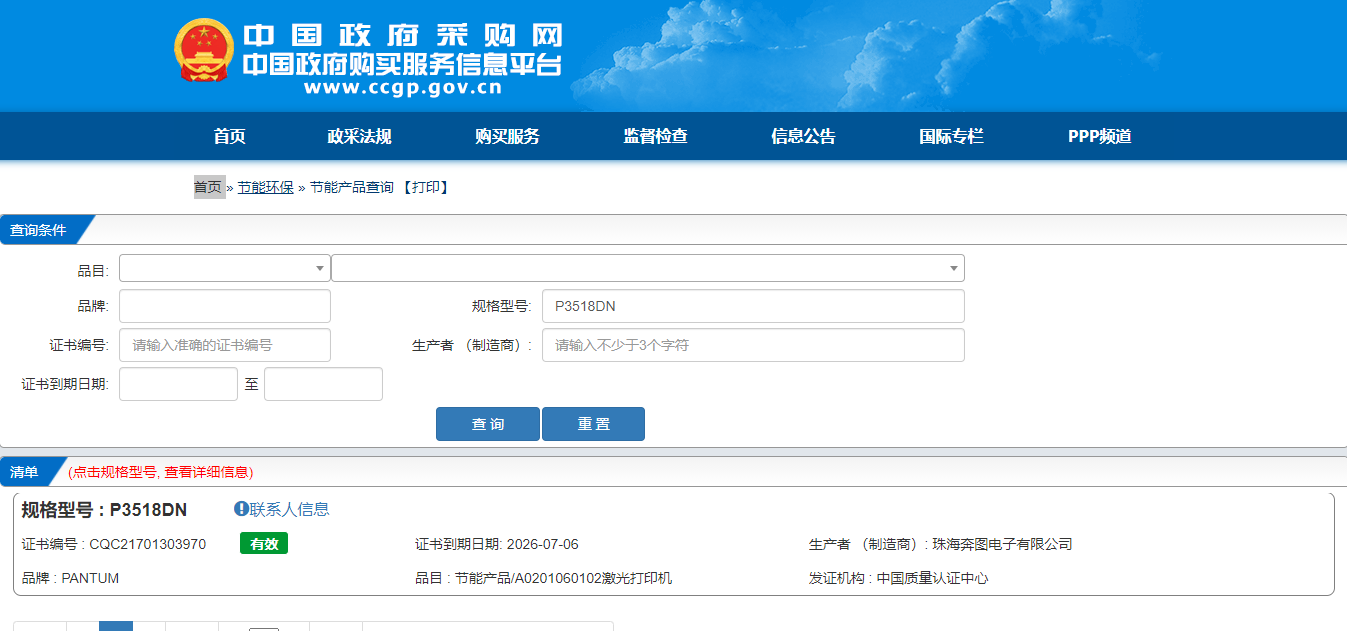Open the 购买服务 navigation item
Screen dimensions: 1347x631
pyautogui.click(x=507, y=137)
